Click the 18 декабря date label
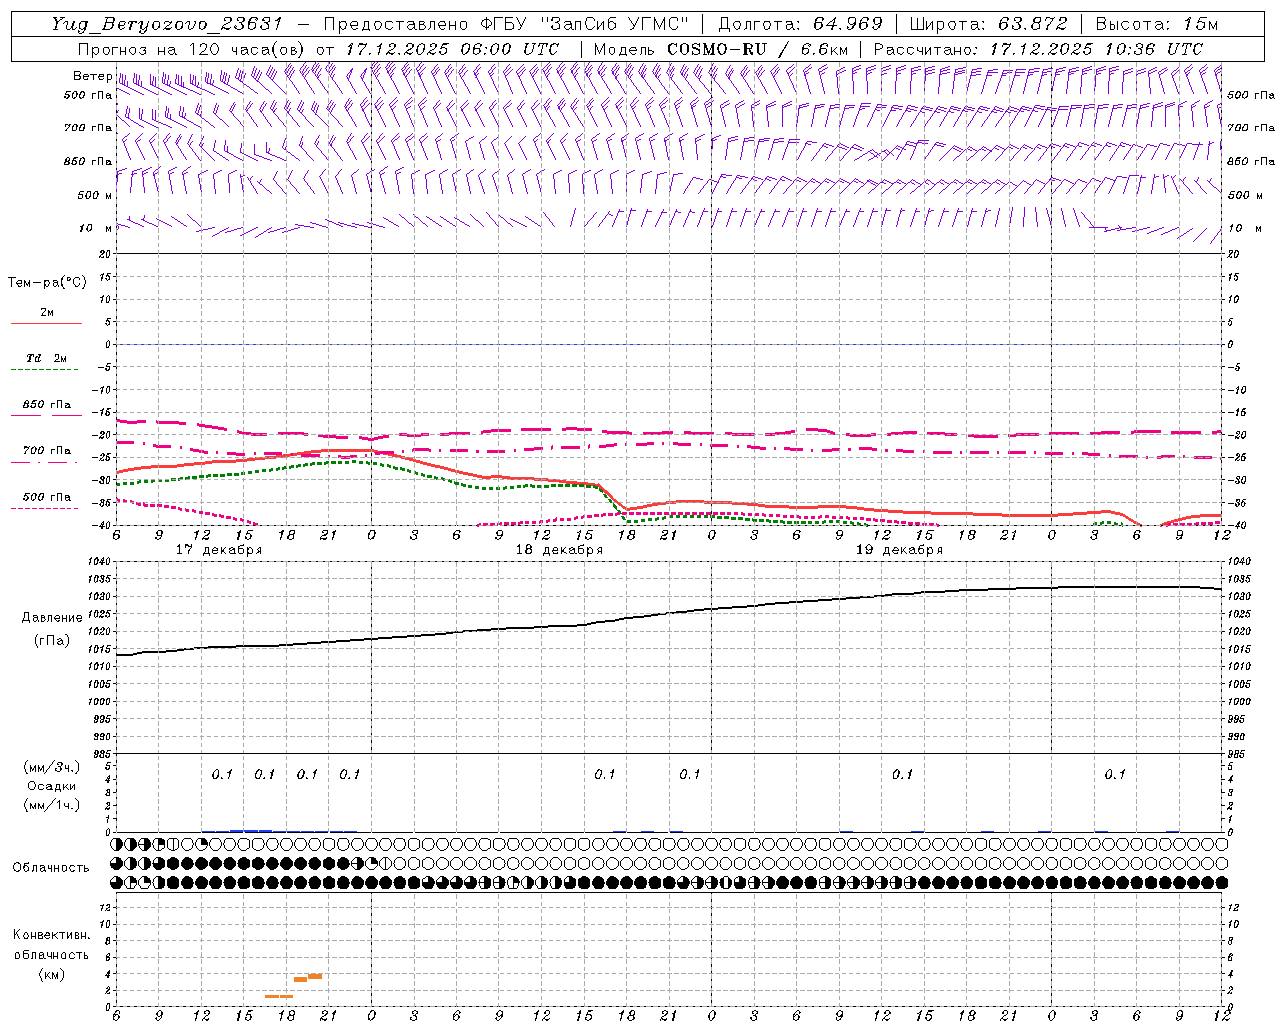 559,550
